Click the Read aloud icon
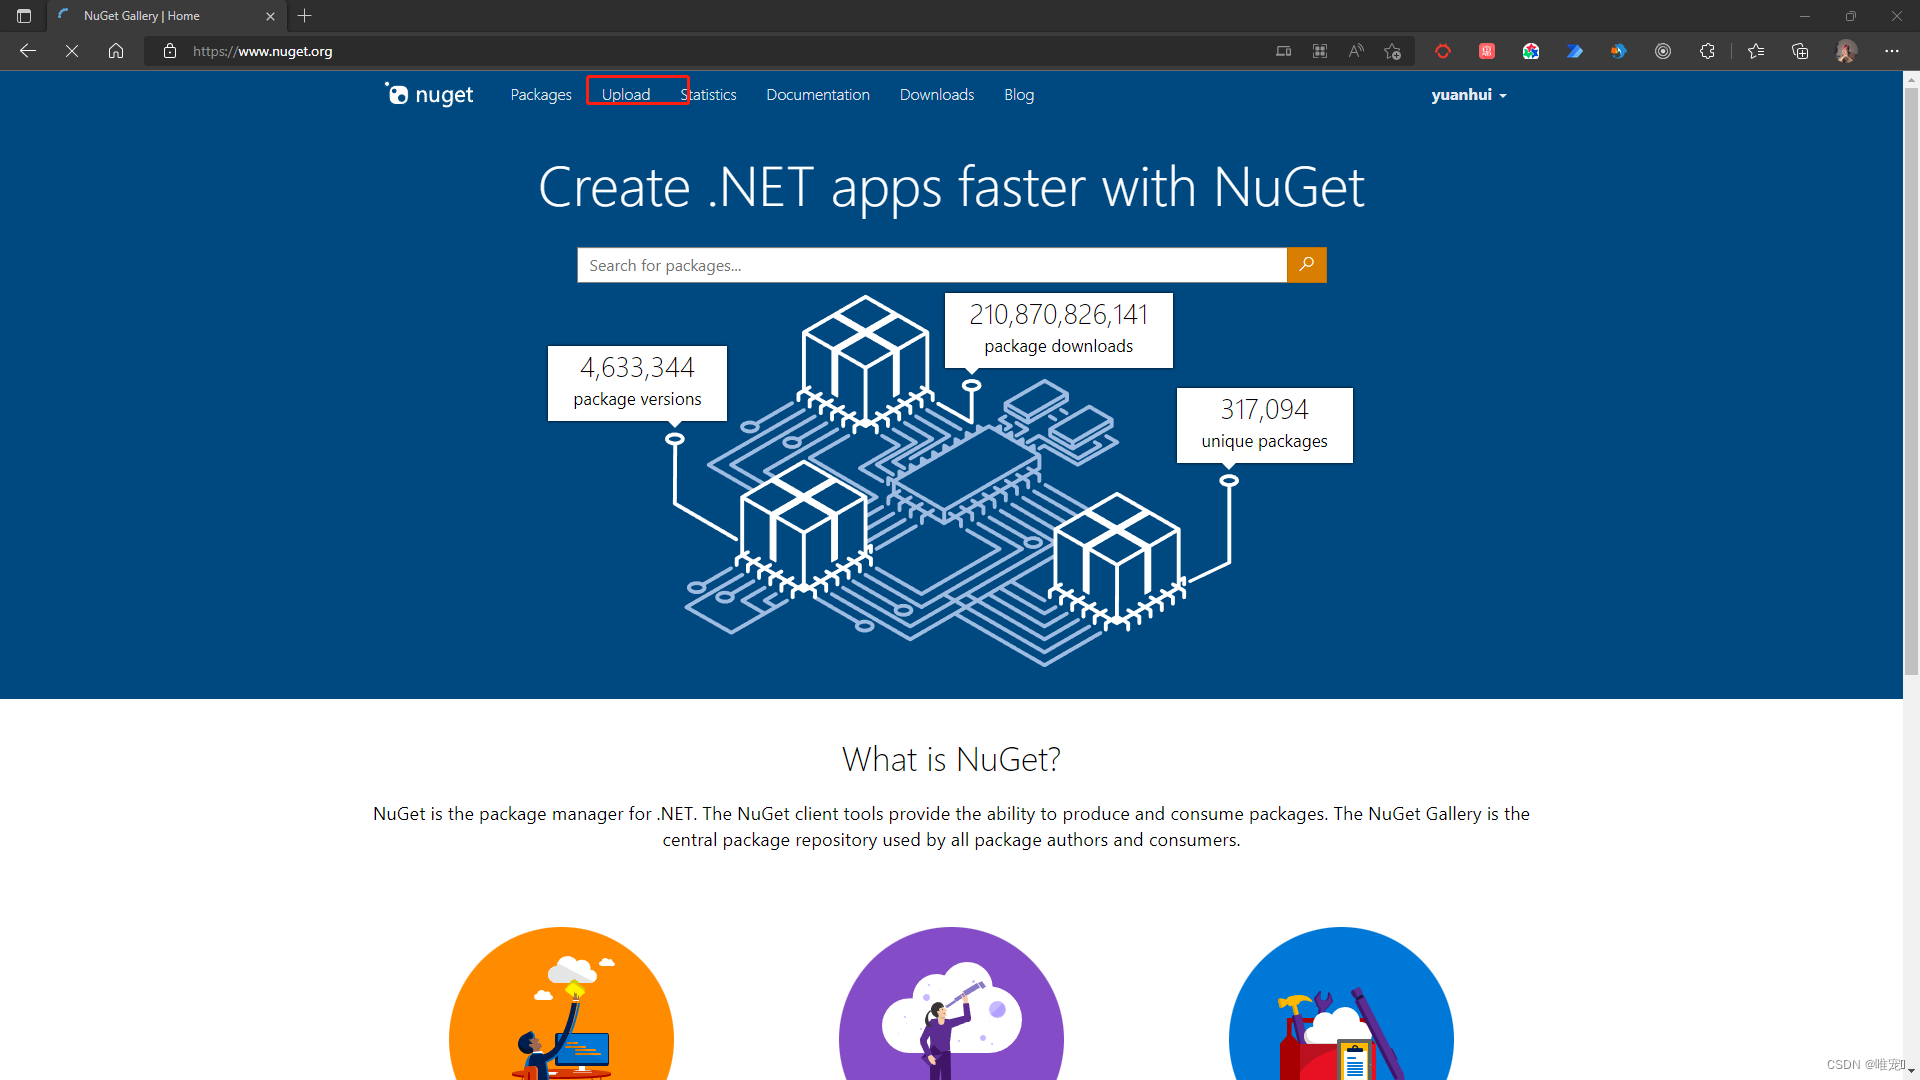The image size is (1920, 1080). 1356,51
